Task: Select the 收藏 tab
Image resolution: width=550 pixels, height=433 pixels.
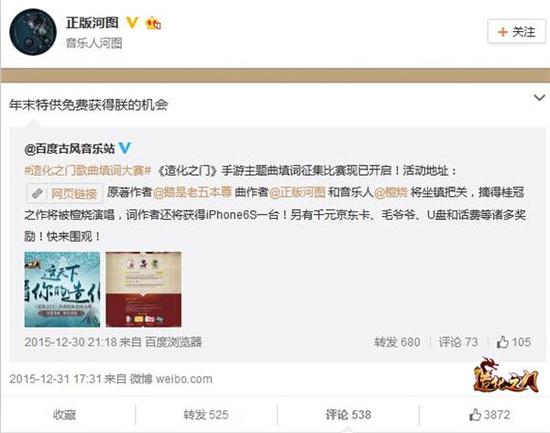Action: (x=65, y=415)
